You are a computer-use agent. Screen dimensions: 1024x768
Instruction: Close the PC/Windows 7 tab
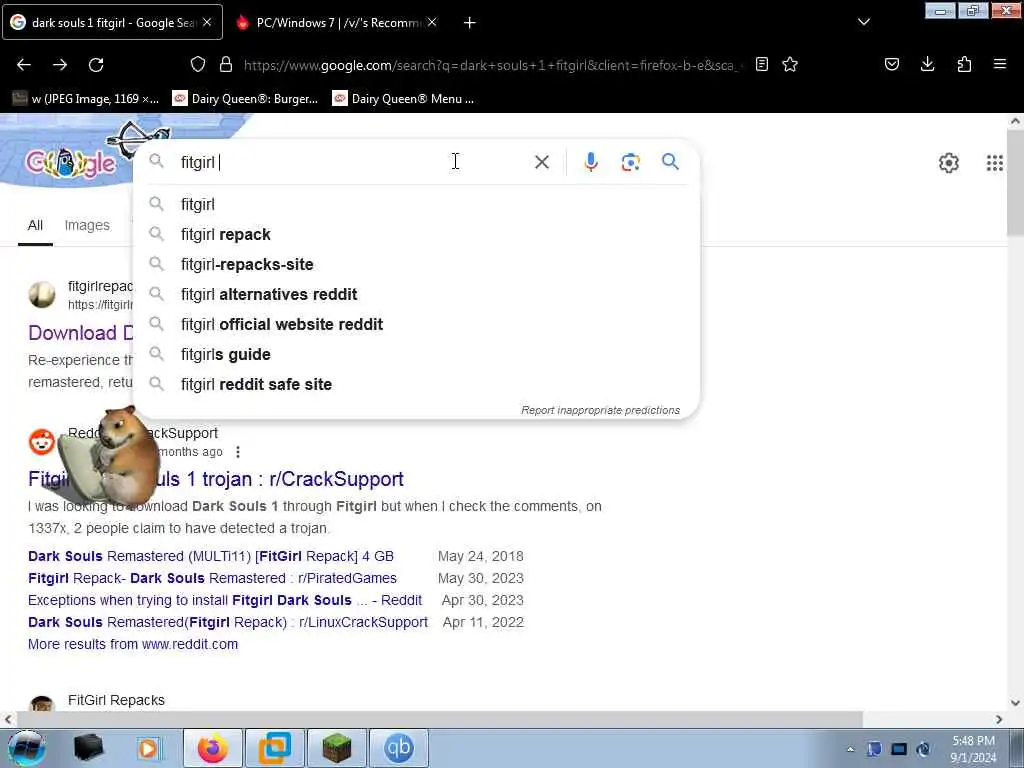(x=432, y=22)
